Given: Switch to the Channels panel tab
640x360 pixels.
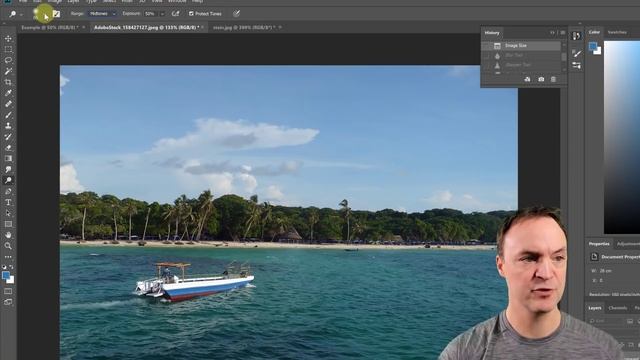Looking at the screenshot, I should click(x=618, y=308).
